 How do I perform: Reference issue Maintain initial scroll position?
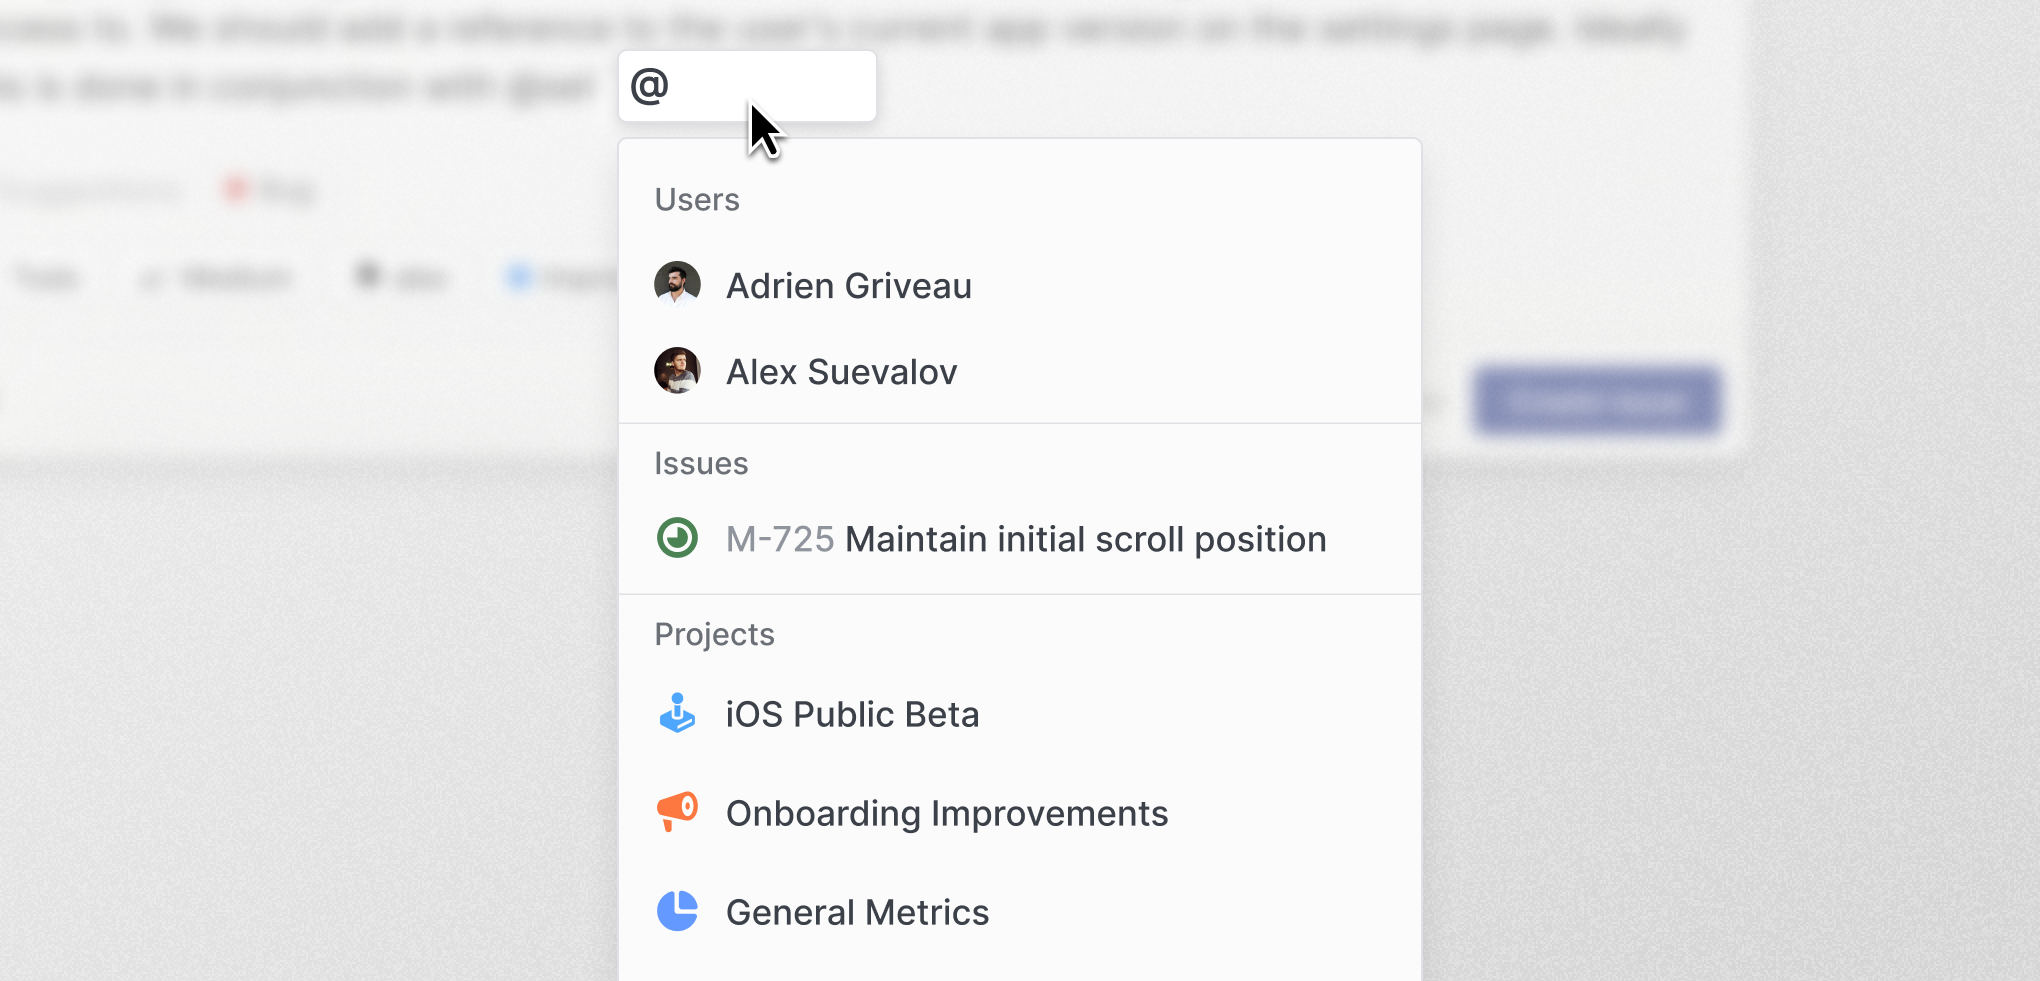click(x=1085, y=539)
